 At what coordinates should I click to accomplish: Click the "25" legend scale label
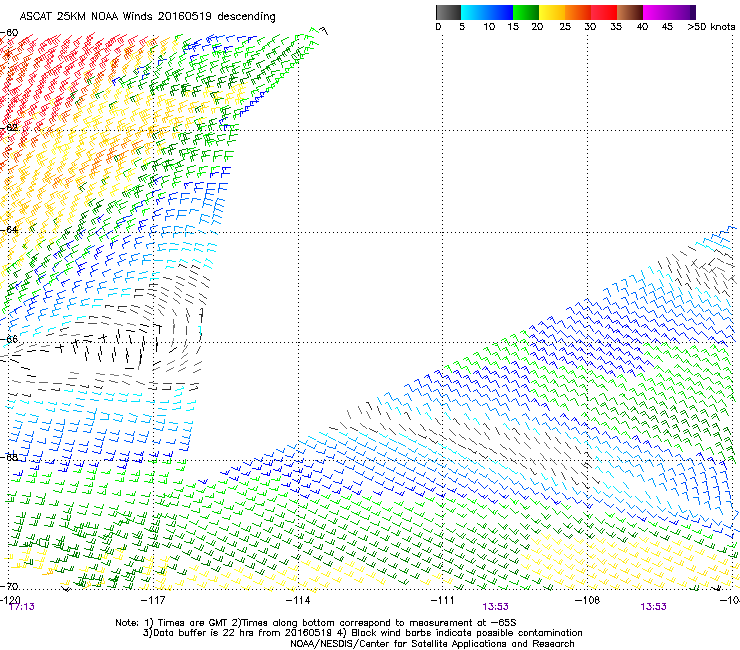pos(565,27)
